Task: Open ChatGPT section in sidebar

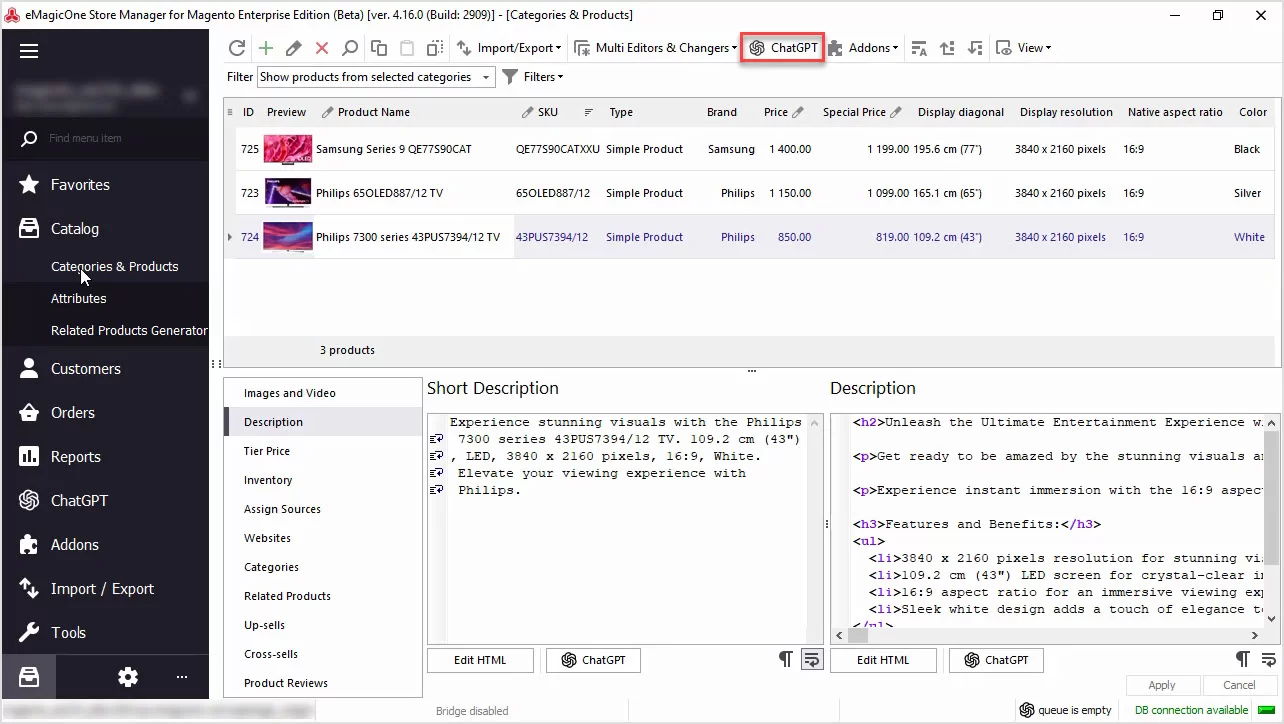Action: 106,500
